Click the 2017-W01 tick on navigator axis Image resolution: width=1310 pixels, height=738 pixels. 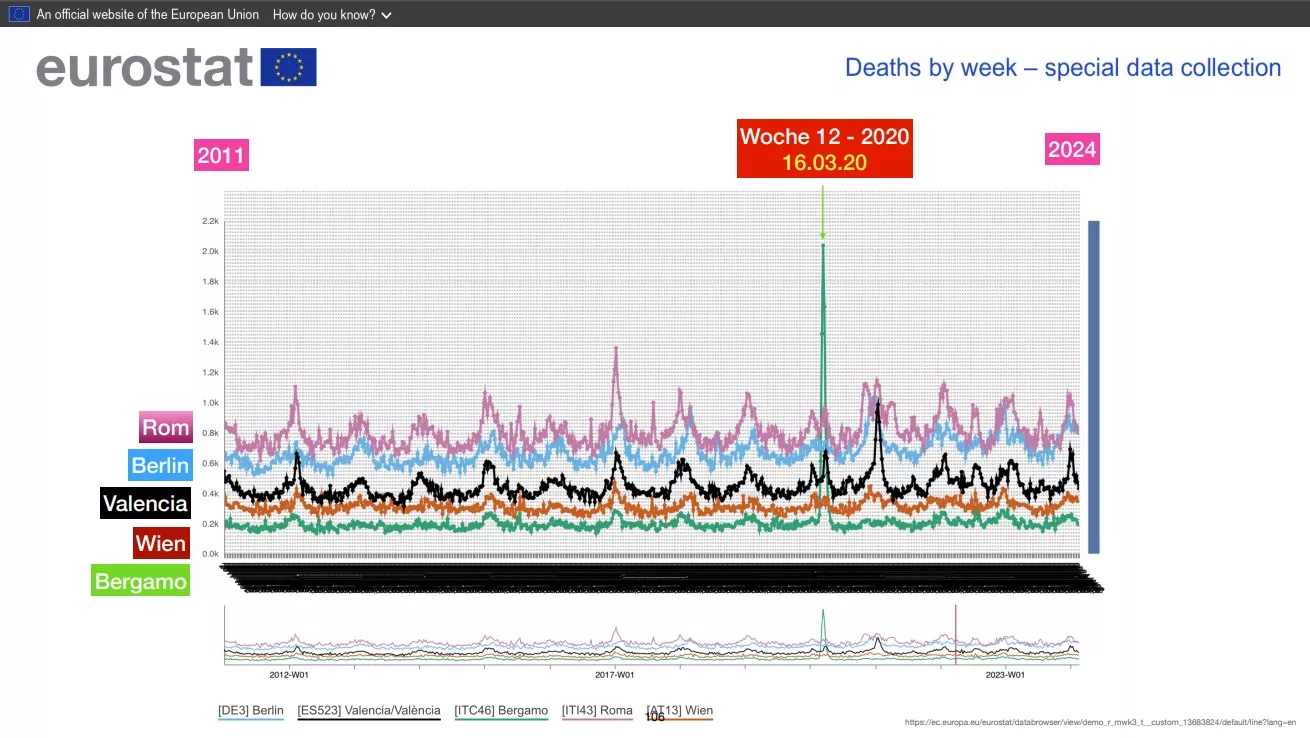[x=614, y=675]
